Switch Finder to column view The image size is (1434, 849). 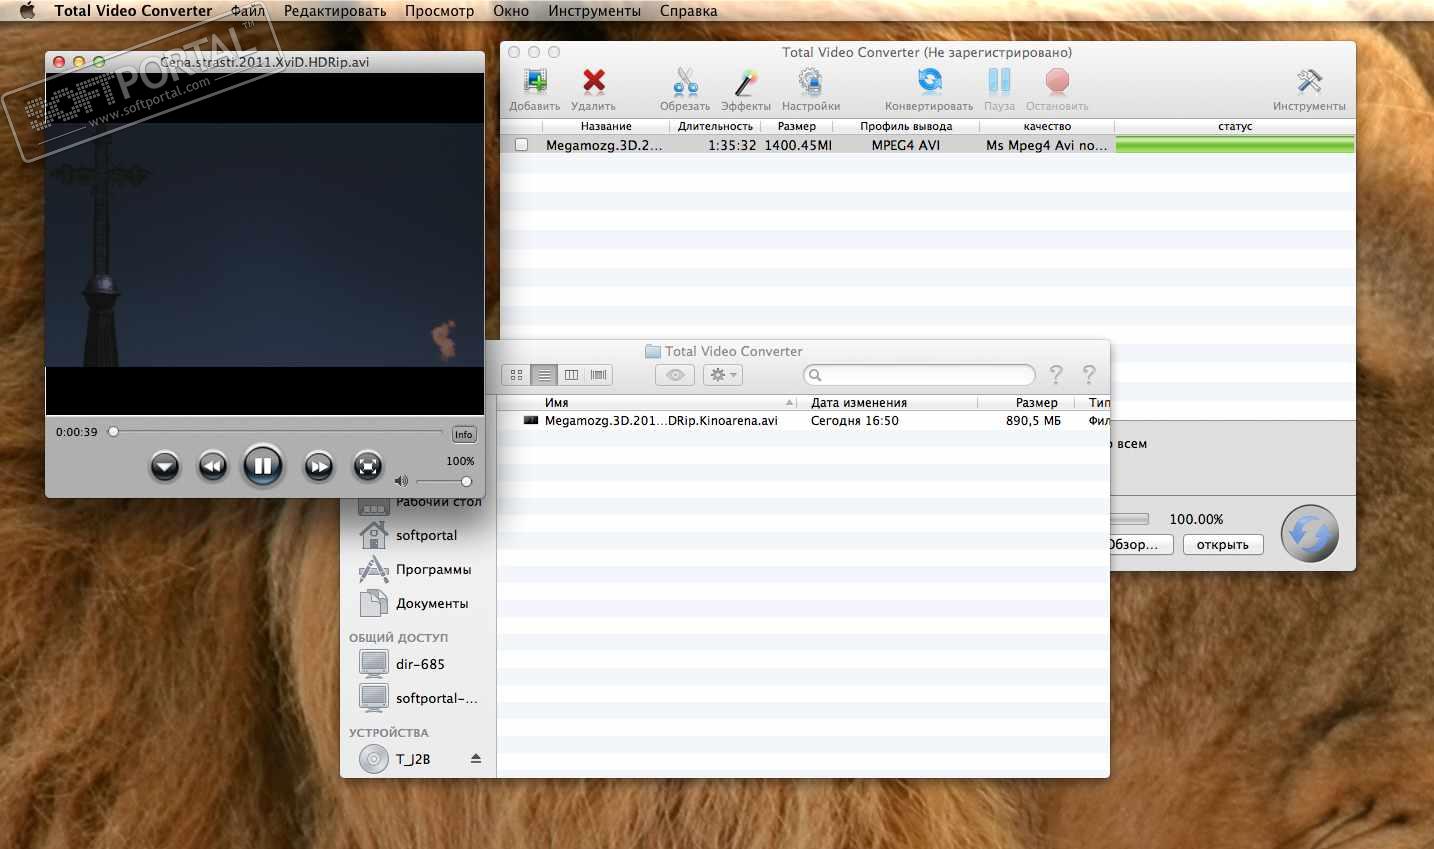571,375
